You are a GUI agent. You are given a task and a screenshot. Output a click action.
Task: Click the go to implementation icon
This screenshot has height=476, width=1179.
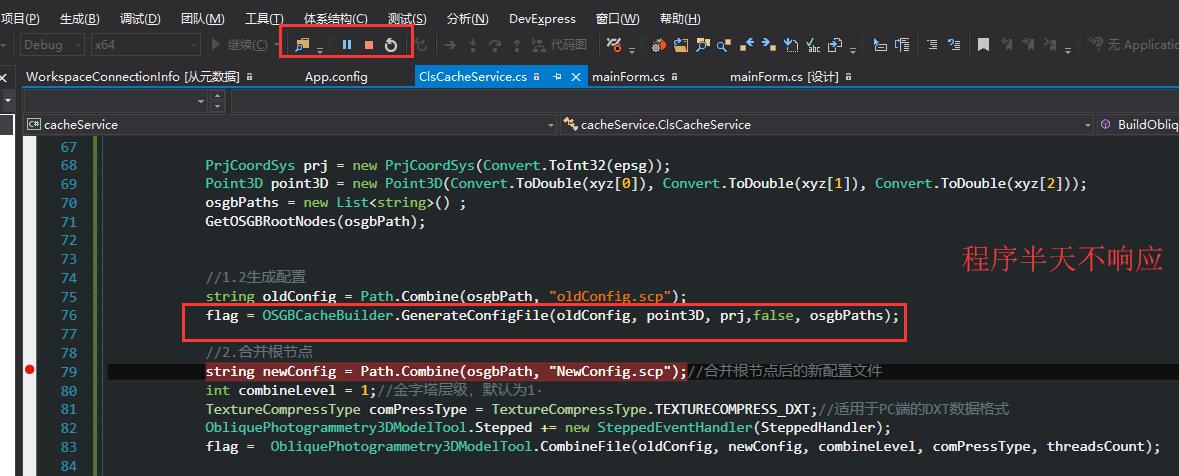pyautogui.click(x=790, y=45)
